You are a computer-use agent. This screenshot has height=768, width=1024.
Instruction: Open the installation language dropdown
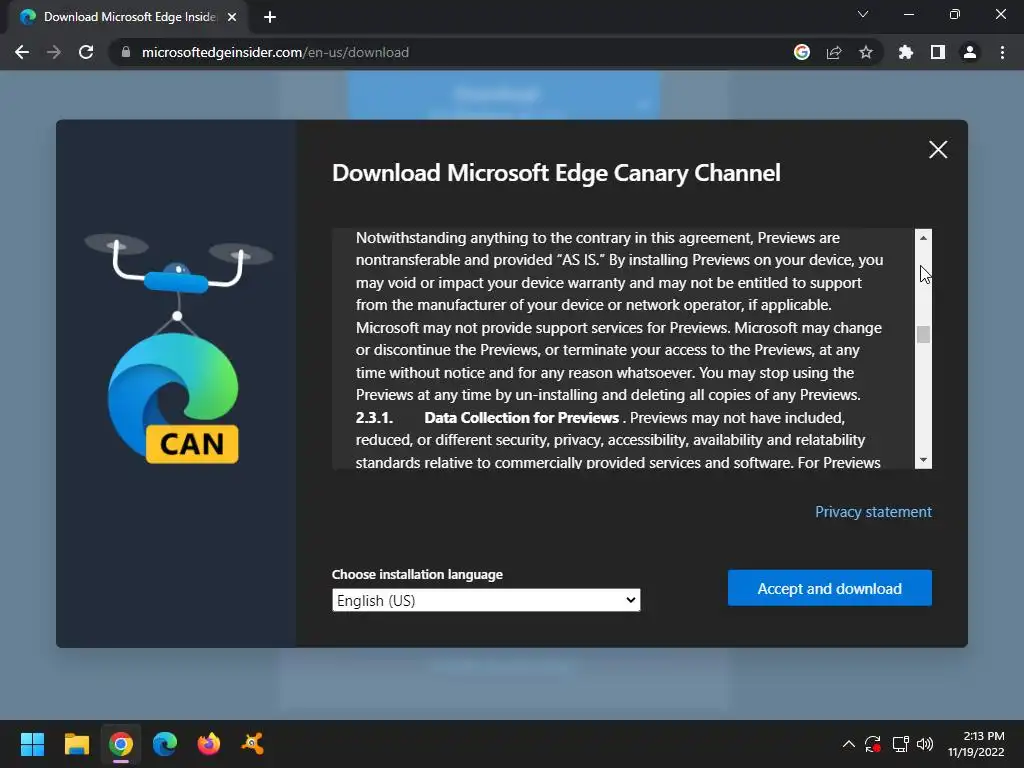click(486, 600)
